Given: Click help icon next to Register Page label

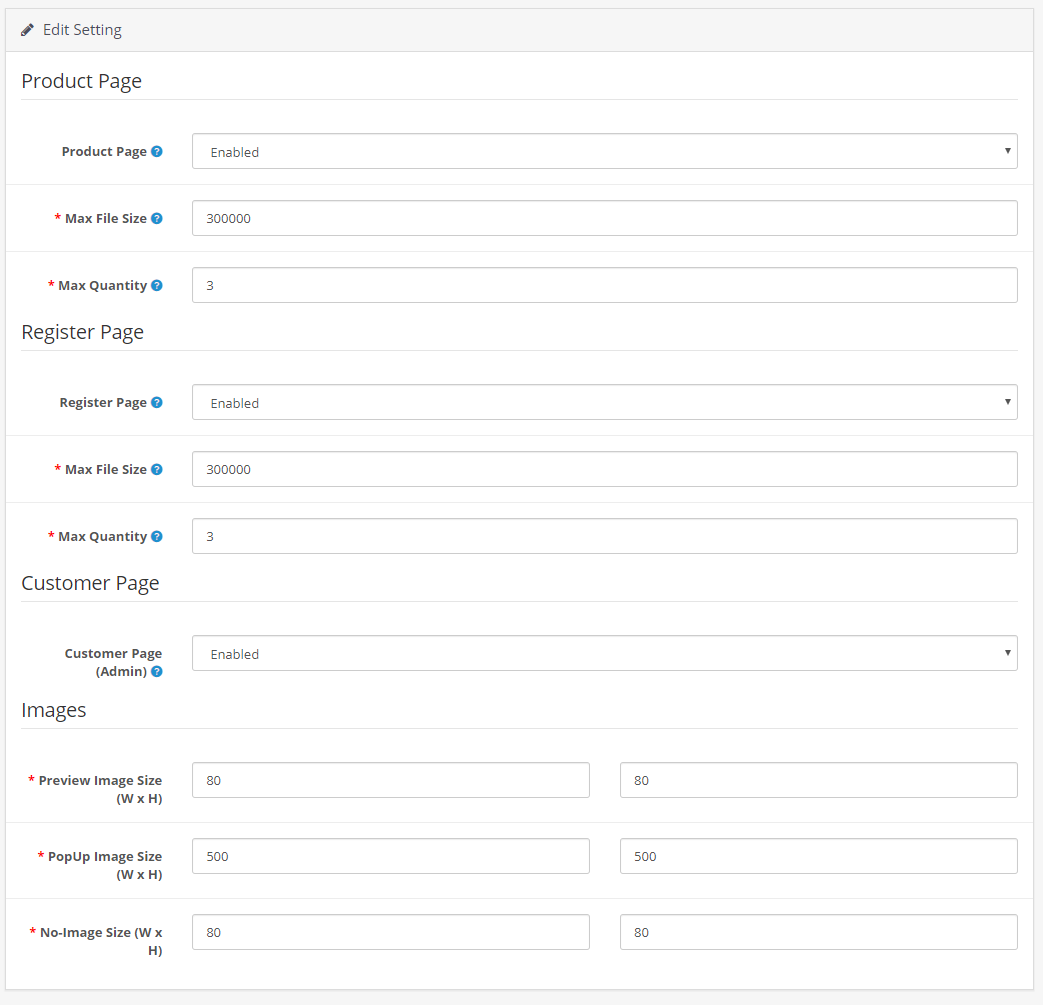Looking at the screenshot, I should (157, 402).
